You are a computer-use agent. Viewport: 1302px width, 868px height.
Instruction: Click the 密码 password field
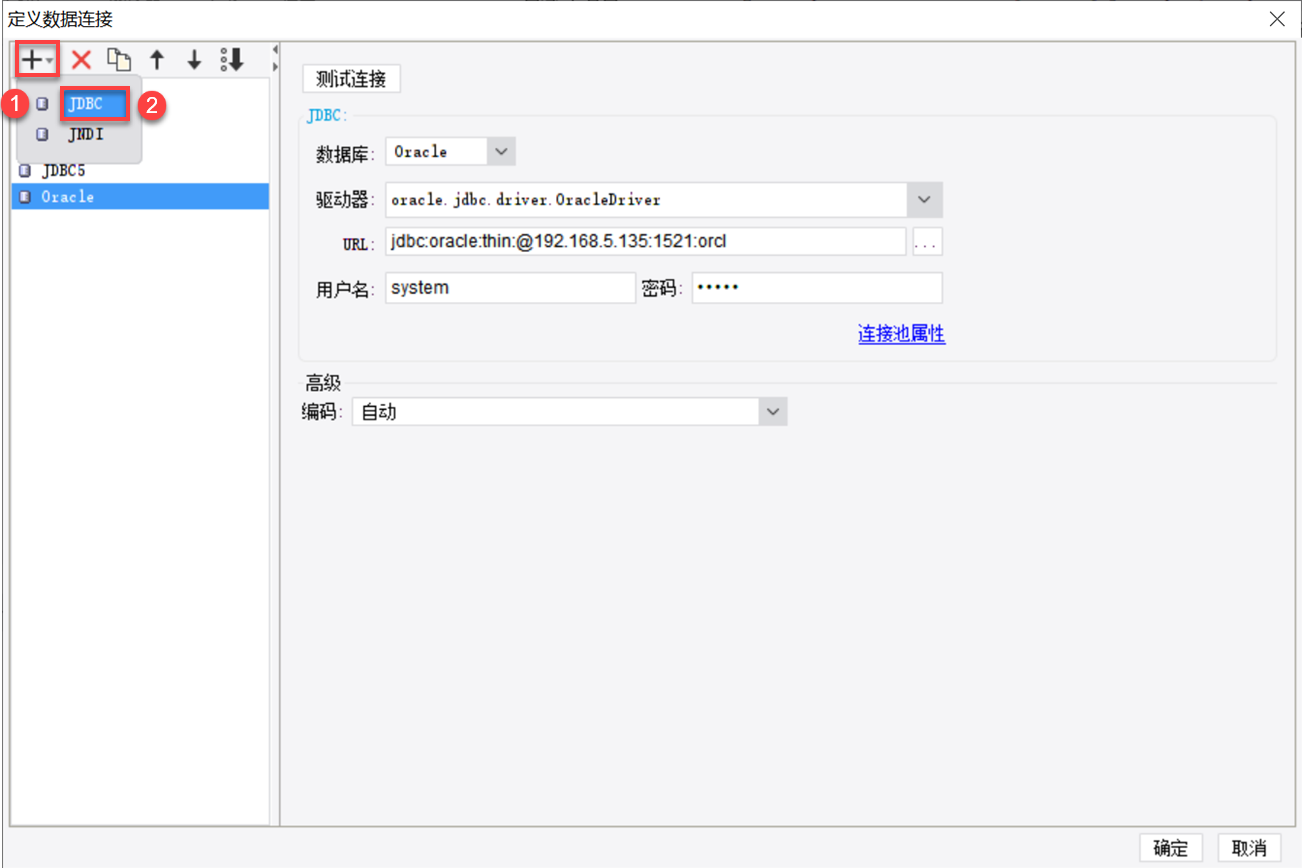817,288
